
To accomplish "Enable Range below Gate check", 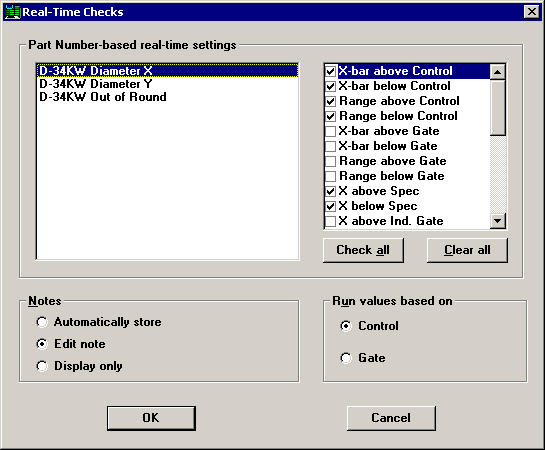I will tap(331, 176).
